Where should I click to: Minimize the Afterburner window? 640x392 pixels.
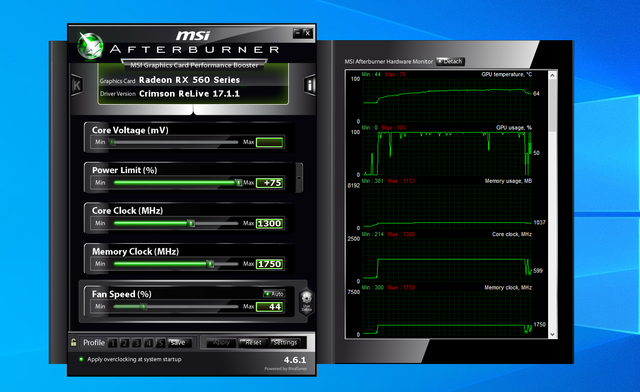pyautogui.click(x=298, y=33)
